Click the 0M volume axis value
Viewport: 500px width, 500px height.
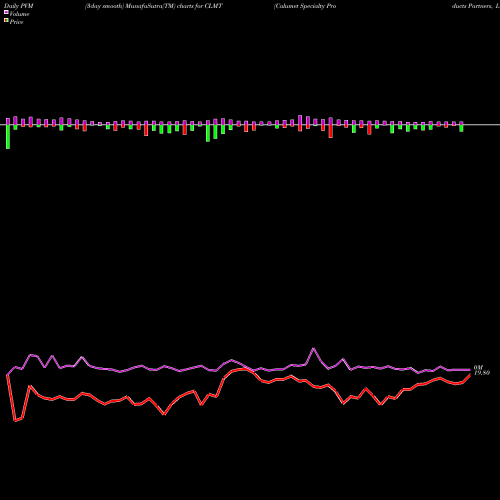pyautogui.click(x=478, y=367)
